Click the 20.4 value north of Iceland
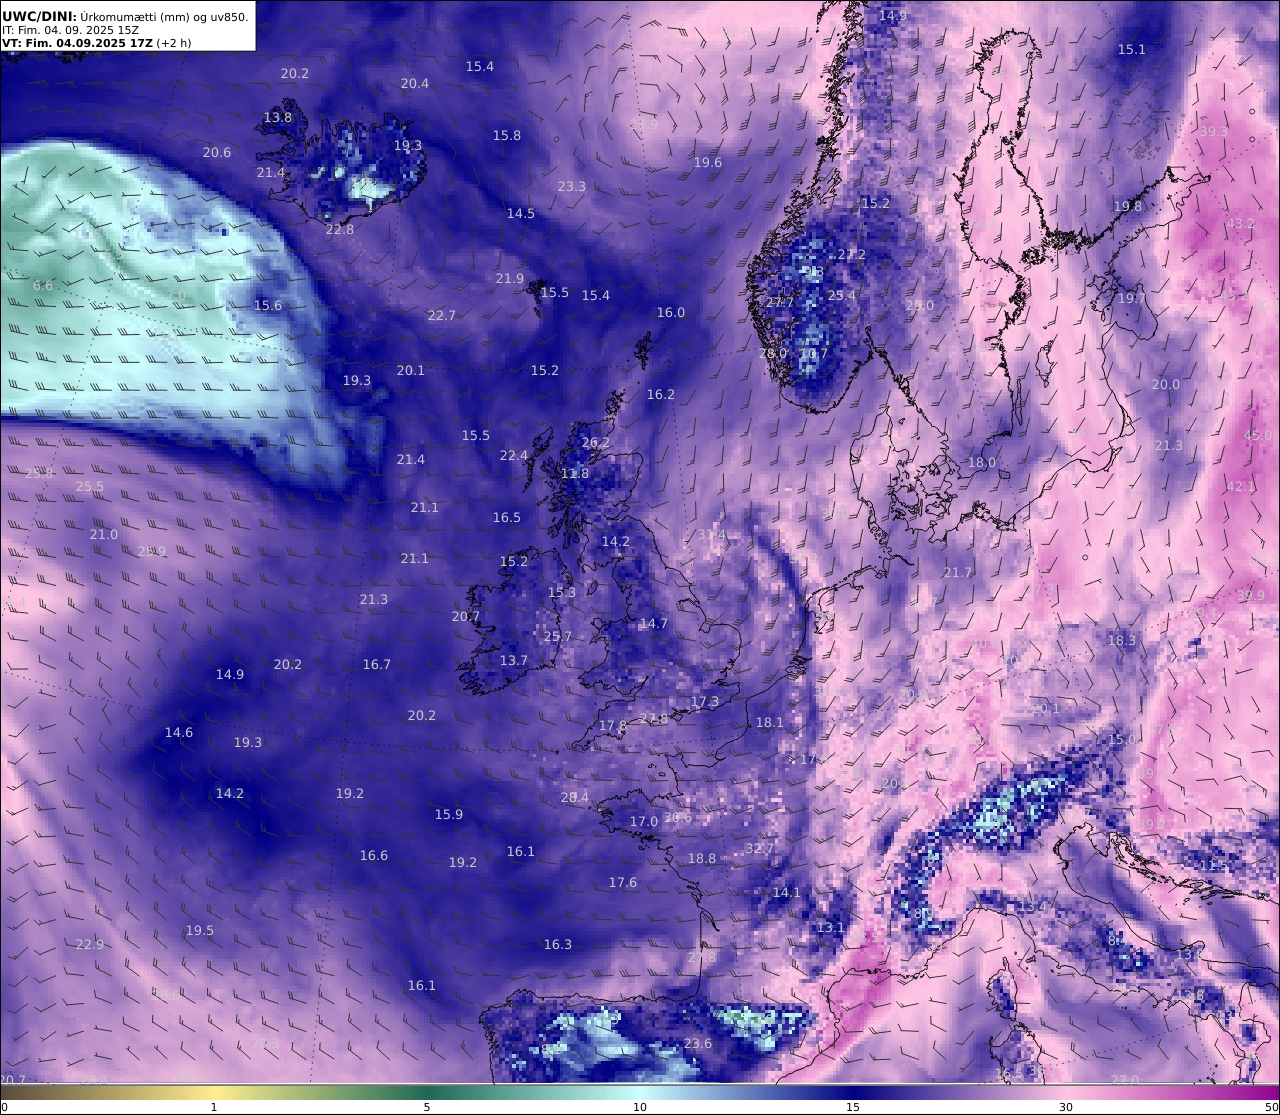1280x1115 pixels. click(x=415, y=84)
